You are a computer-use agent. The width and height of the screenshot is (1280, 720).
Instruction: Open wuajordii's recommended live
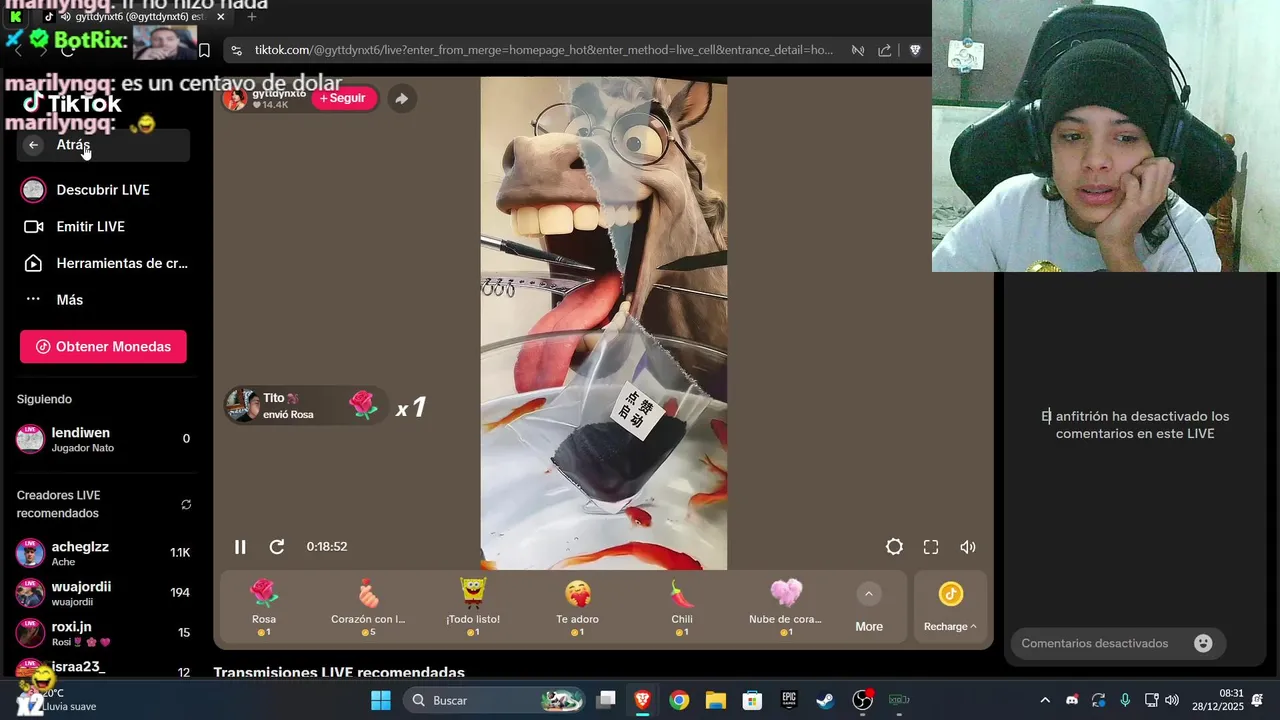103,593
